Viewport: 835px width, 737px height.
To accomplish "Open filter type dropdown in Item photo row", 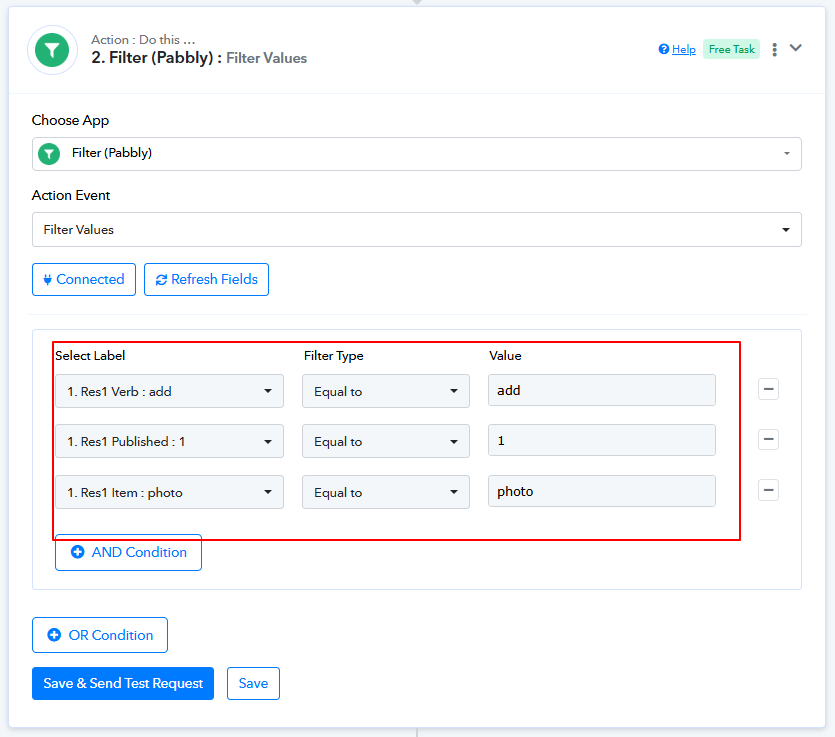I will tap(386, 493).
